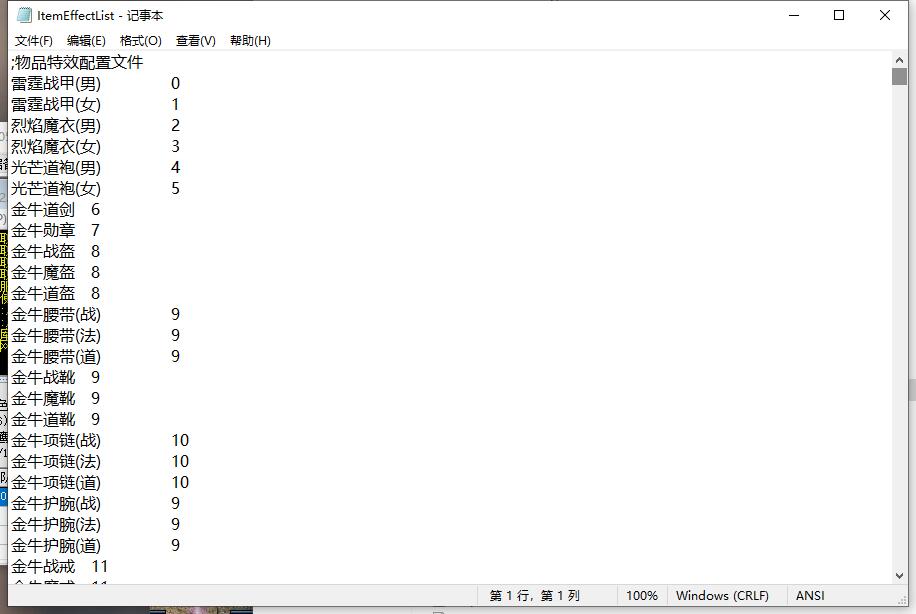This screenshot has width=916, height=614.
Task: Click the 第 1 行, 第 1 列 status indicator
Action: (534, 596)
